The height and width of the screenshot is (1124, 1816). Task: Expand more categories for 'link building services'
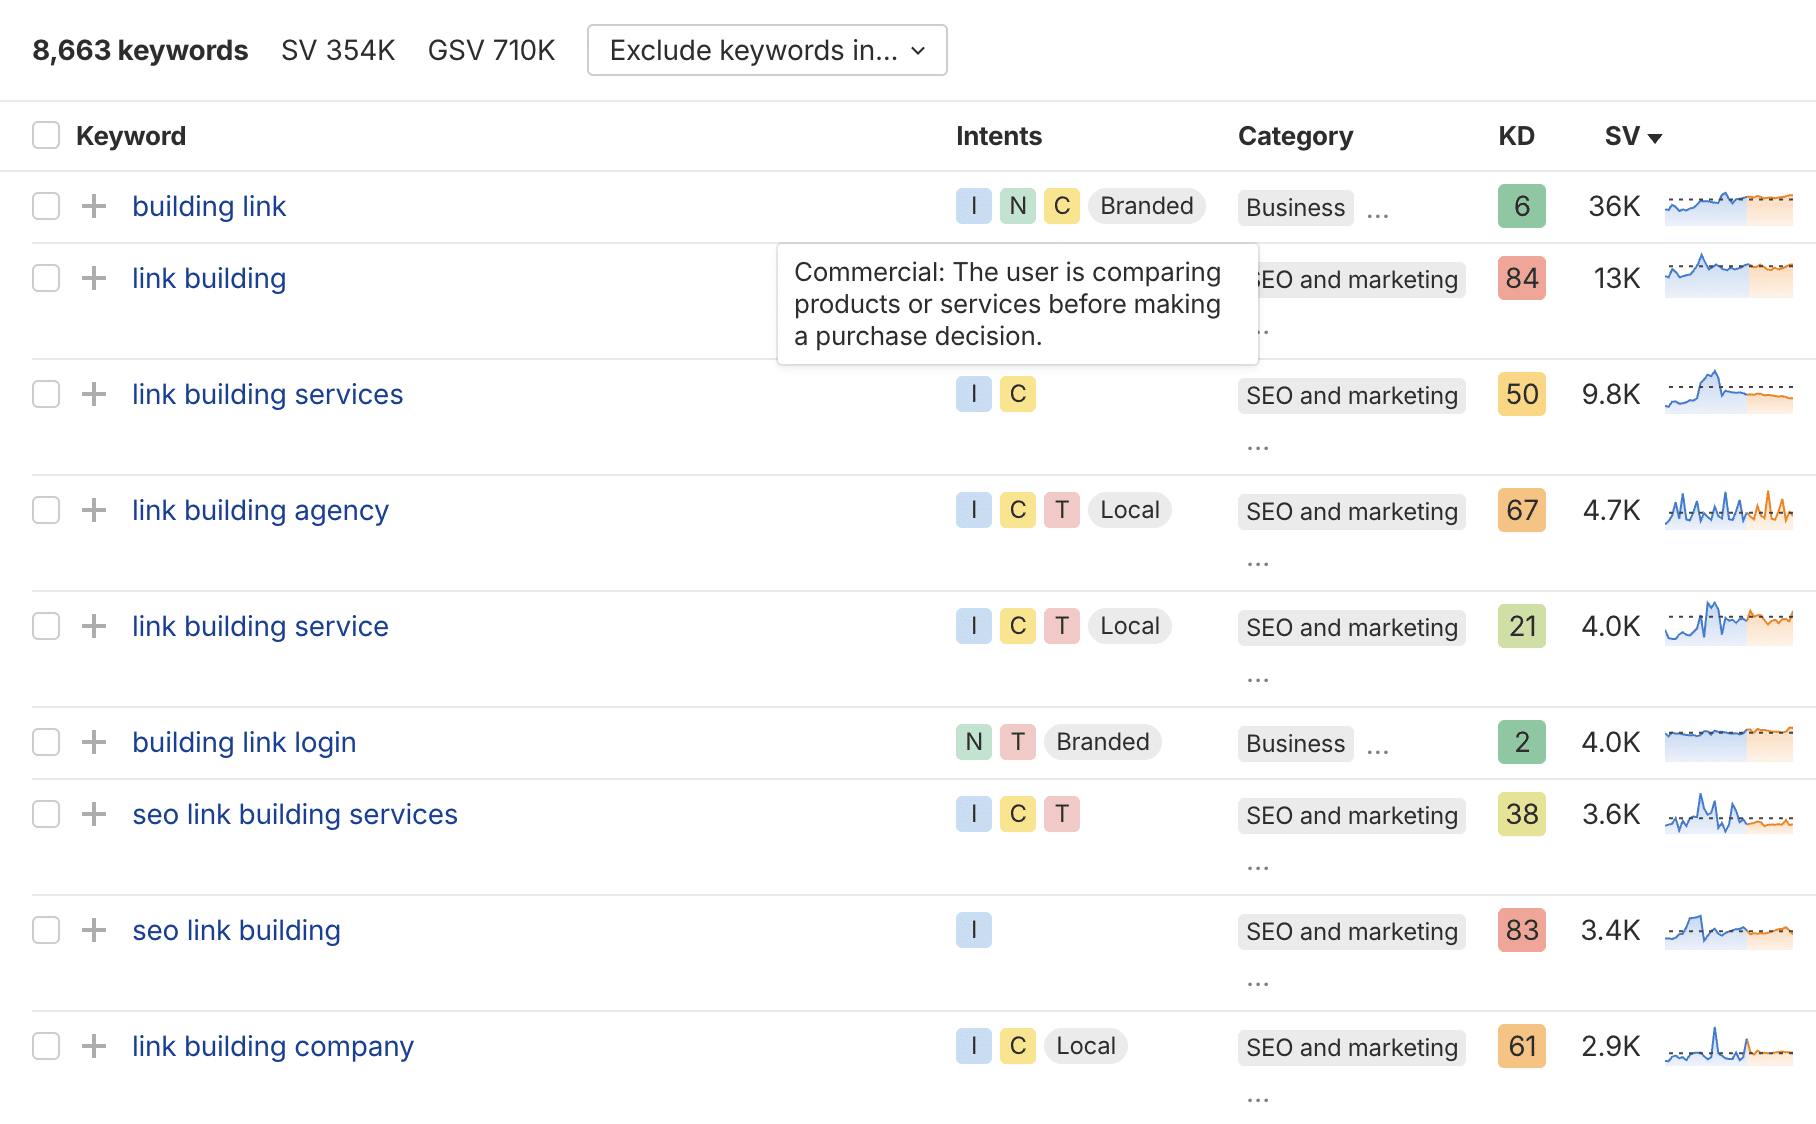[x=1258, y=447]
